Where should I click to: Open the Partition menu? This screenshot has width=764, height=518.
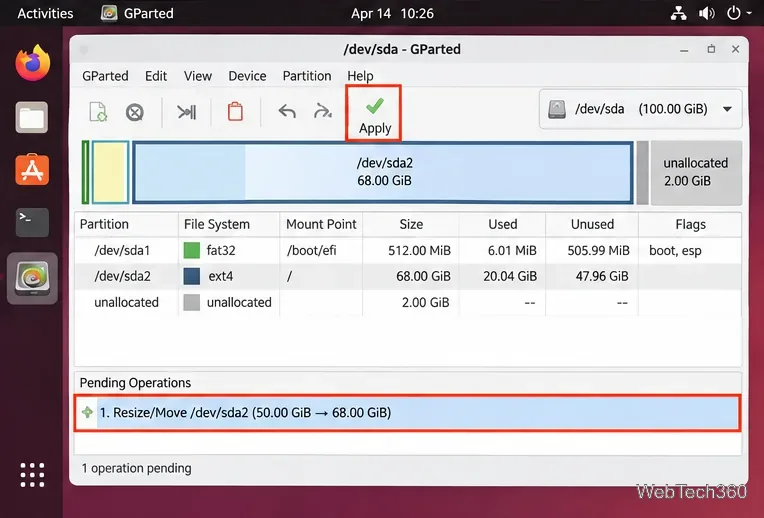point(307,76)
